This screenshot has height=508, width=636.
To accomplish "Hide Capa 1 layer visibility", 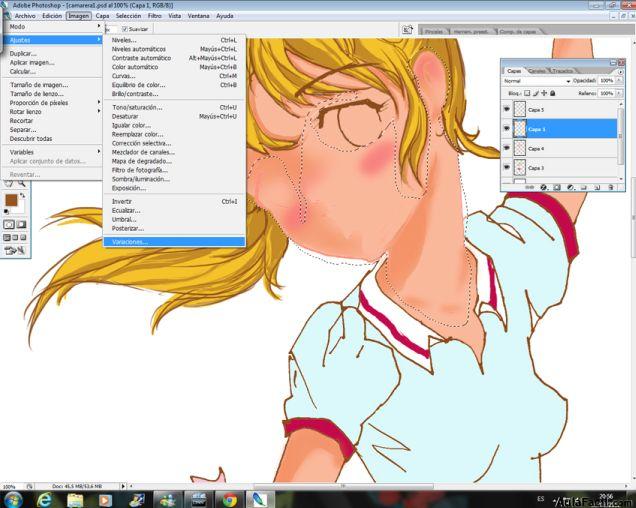I will click(x=507, y=129).
